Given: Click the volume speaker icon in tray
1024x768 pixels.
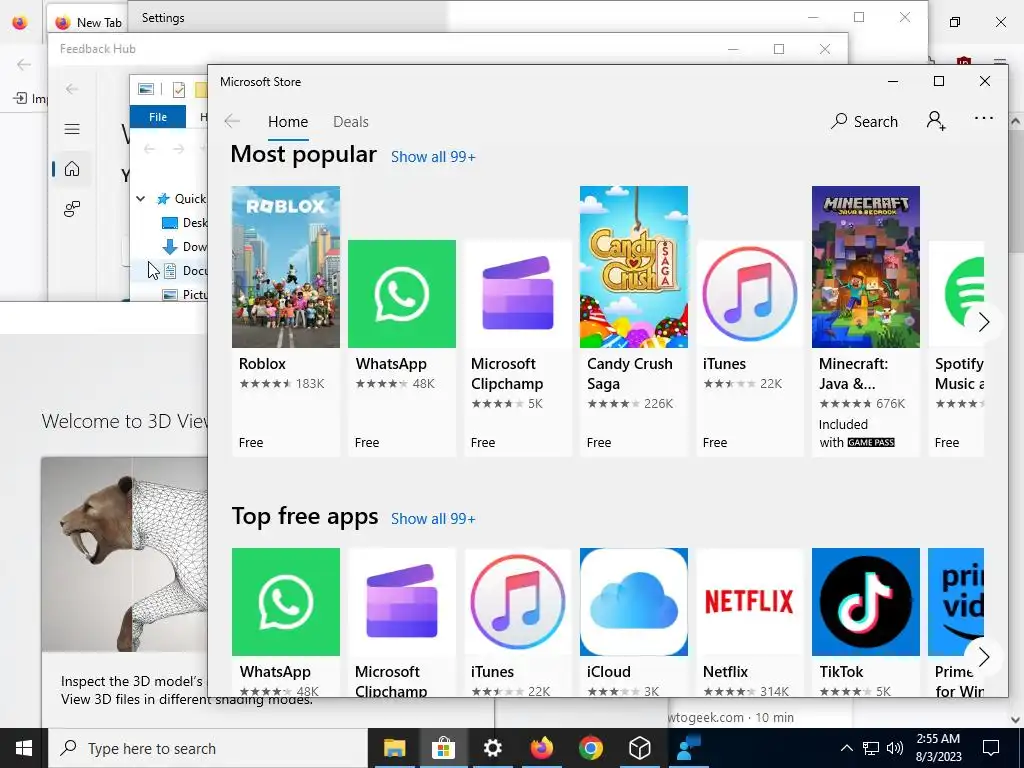Looking at the screenshot, I should click(895, 748).
